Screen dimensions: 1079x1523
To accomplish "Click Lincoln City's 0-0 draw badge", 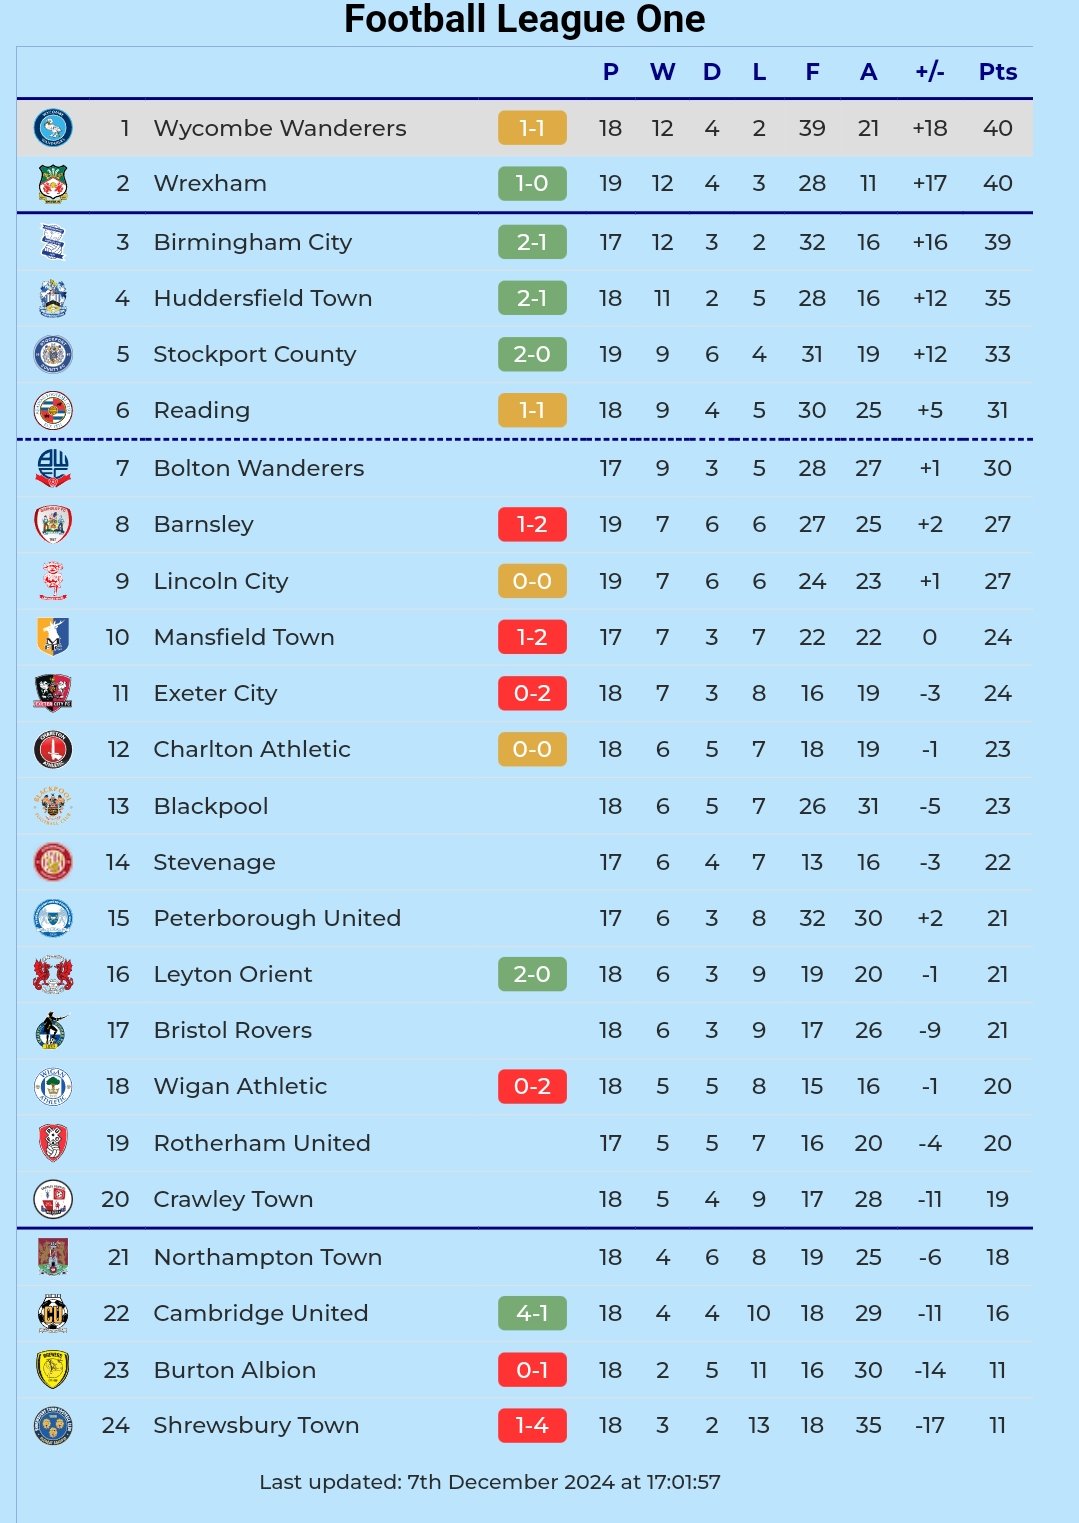I will (x=532, y=581).
